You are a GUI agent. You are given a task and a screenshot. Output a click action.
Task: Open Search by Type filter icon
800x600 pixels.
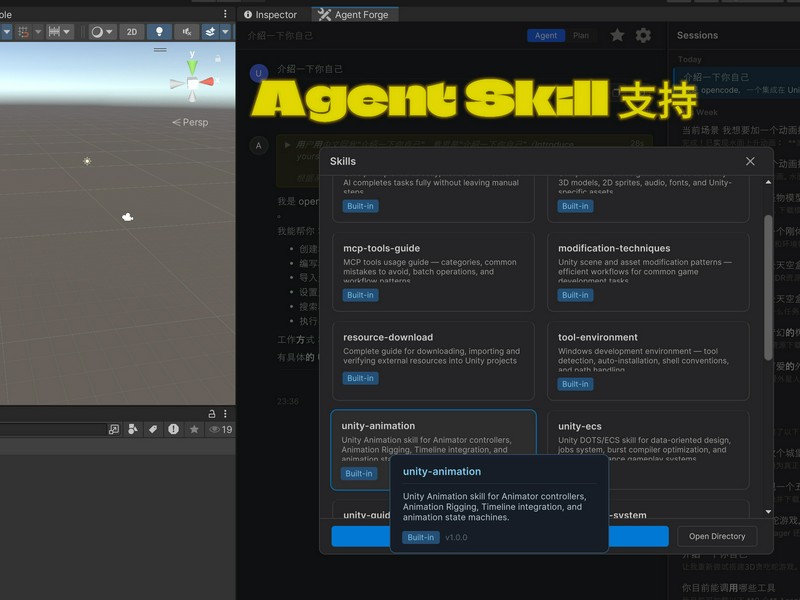133,430
